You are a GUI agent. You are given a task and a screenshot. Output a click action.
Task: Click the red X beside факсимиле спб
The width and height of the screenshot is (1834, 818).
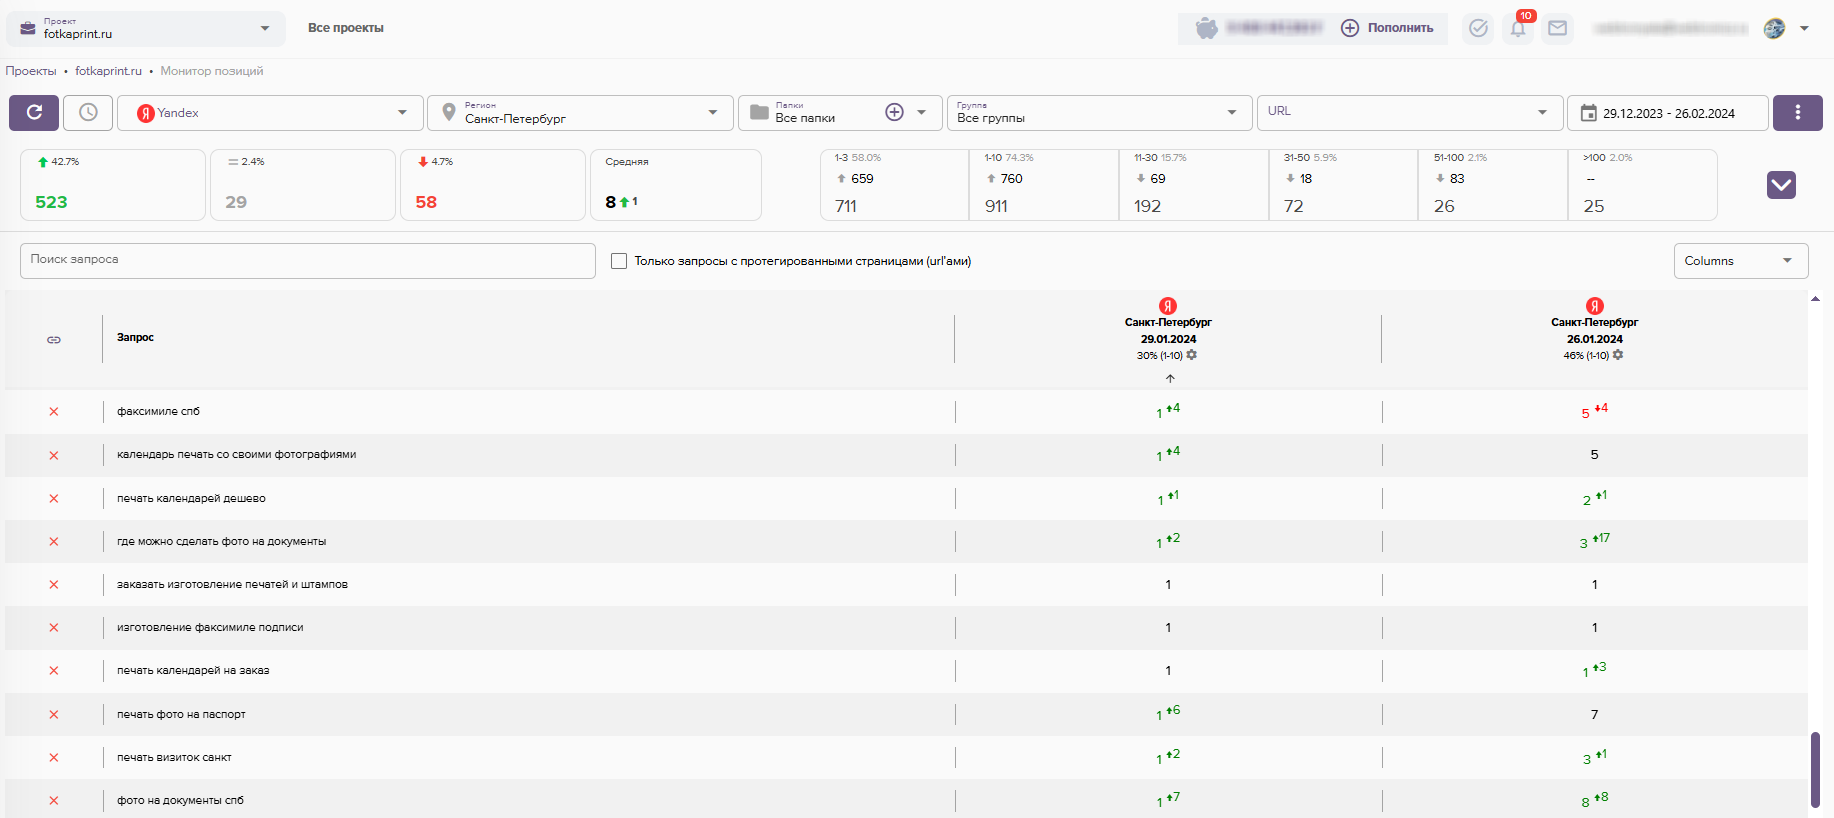[x=54, y=412]
